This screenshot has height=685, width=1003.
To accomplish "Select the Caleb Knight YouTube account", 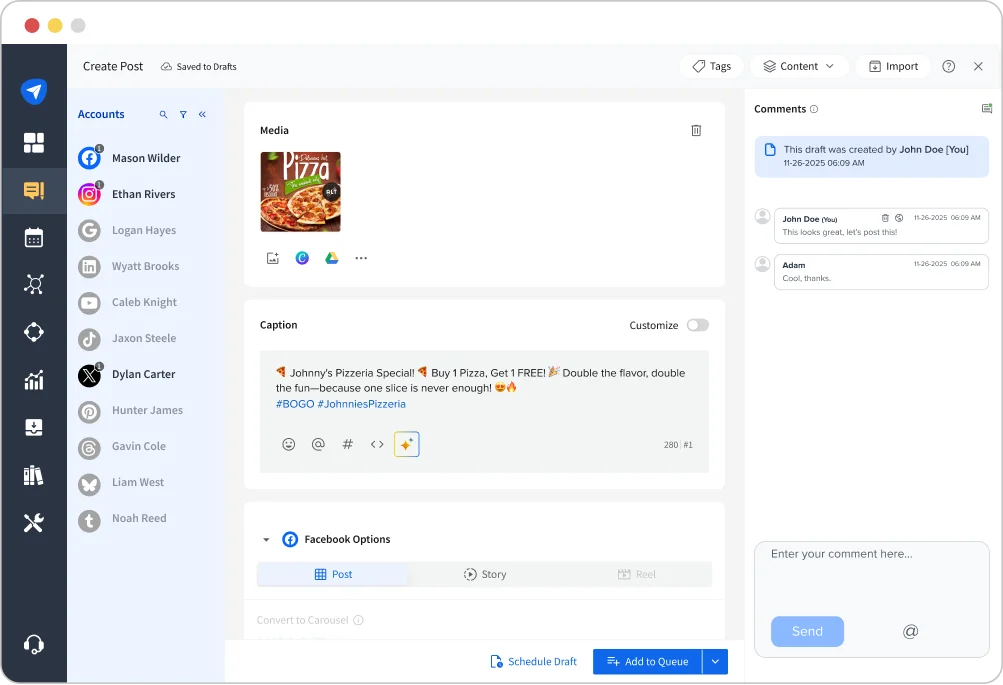I will (127, 302).
